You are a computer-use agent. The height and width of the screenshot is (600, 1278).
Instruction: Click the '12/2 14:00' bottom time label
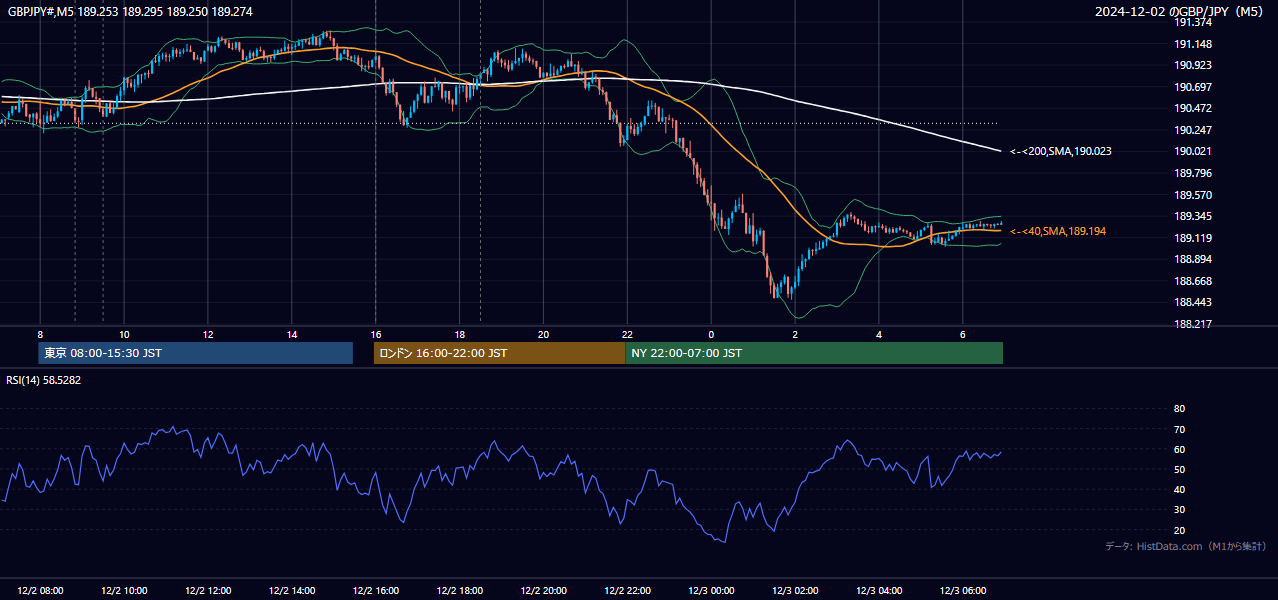292,591
